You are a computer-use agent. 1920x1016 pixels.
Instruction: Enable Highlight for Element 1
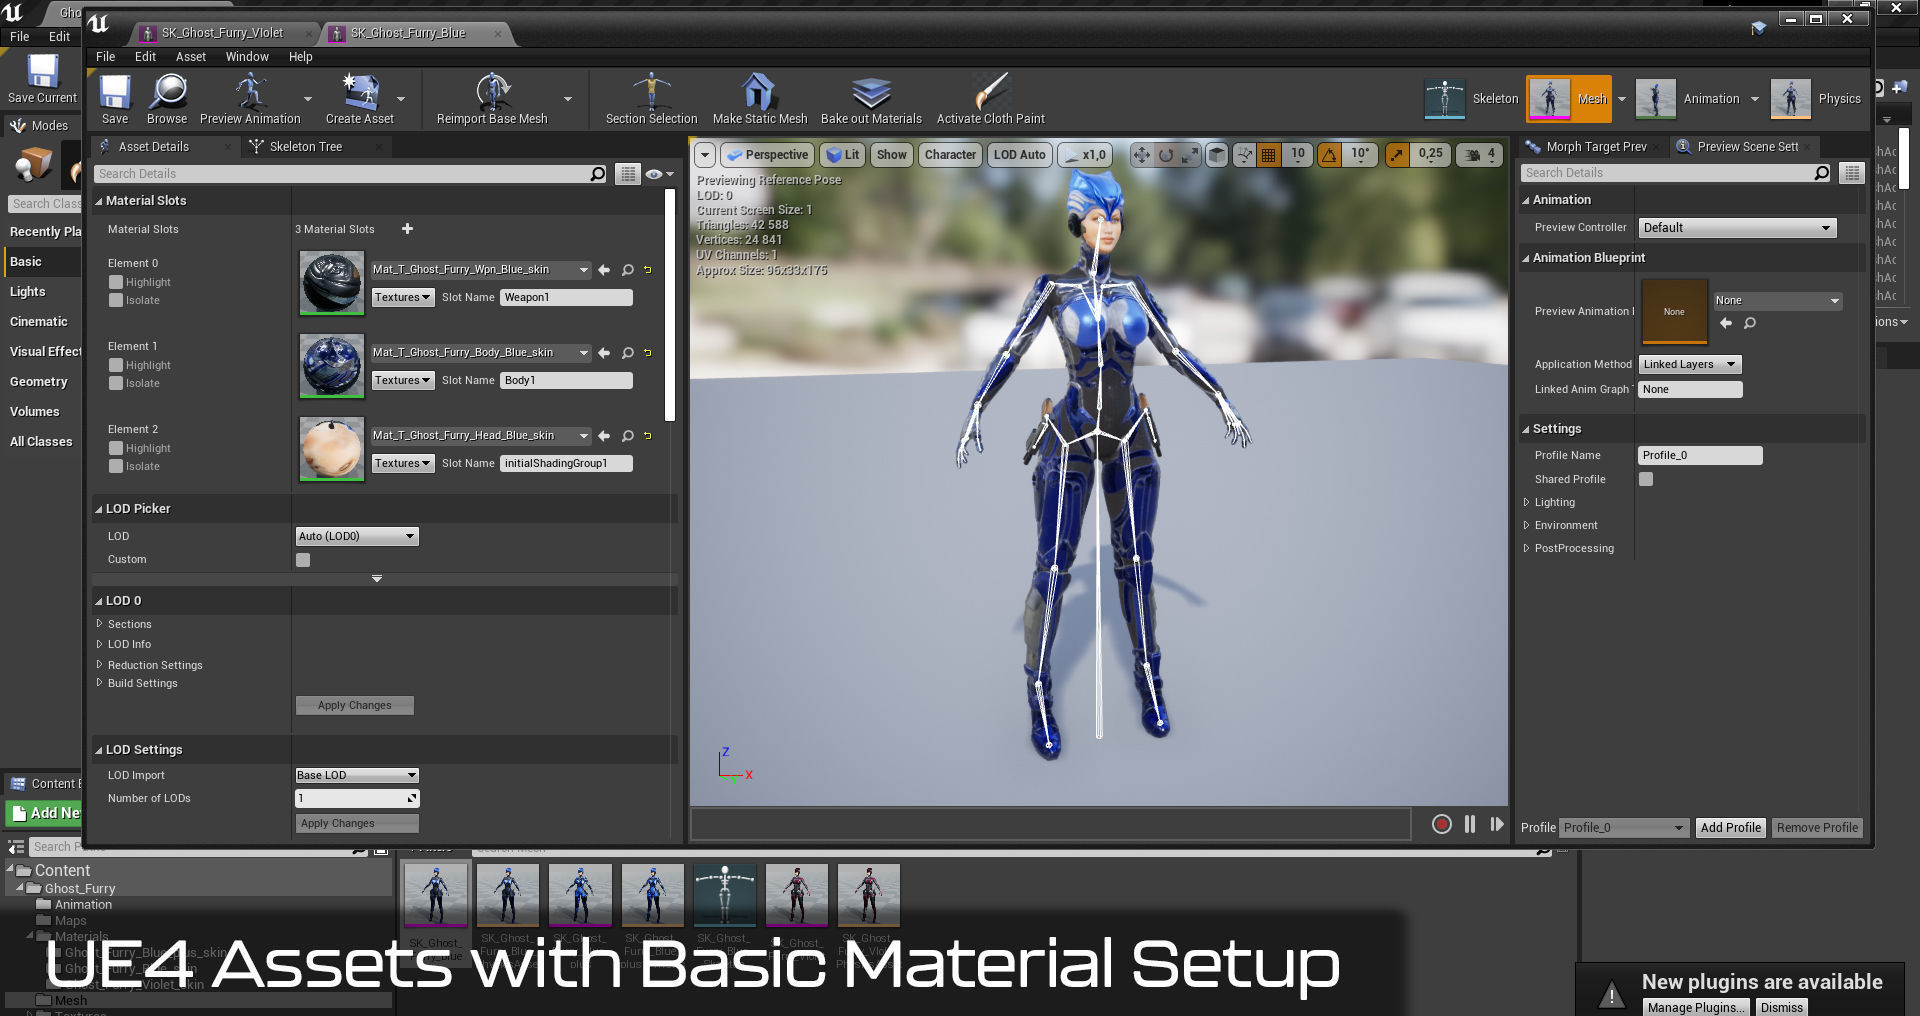[116, 365]
